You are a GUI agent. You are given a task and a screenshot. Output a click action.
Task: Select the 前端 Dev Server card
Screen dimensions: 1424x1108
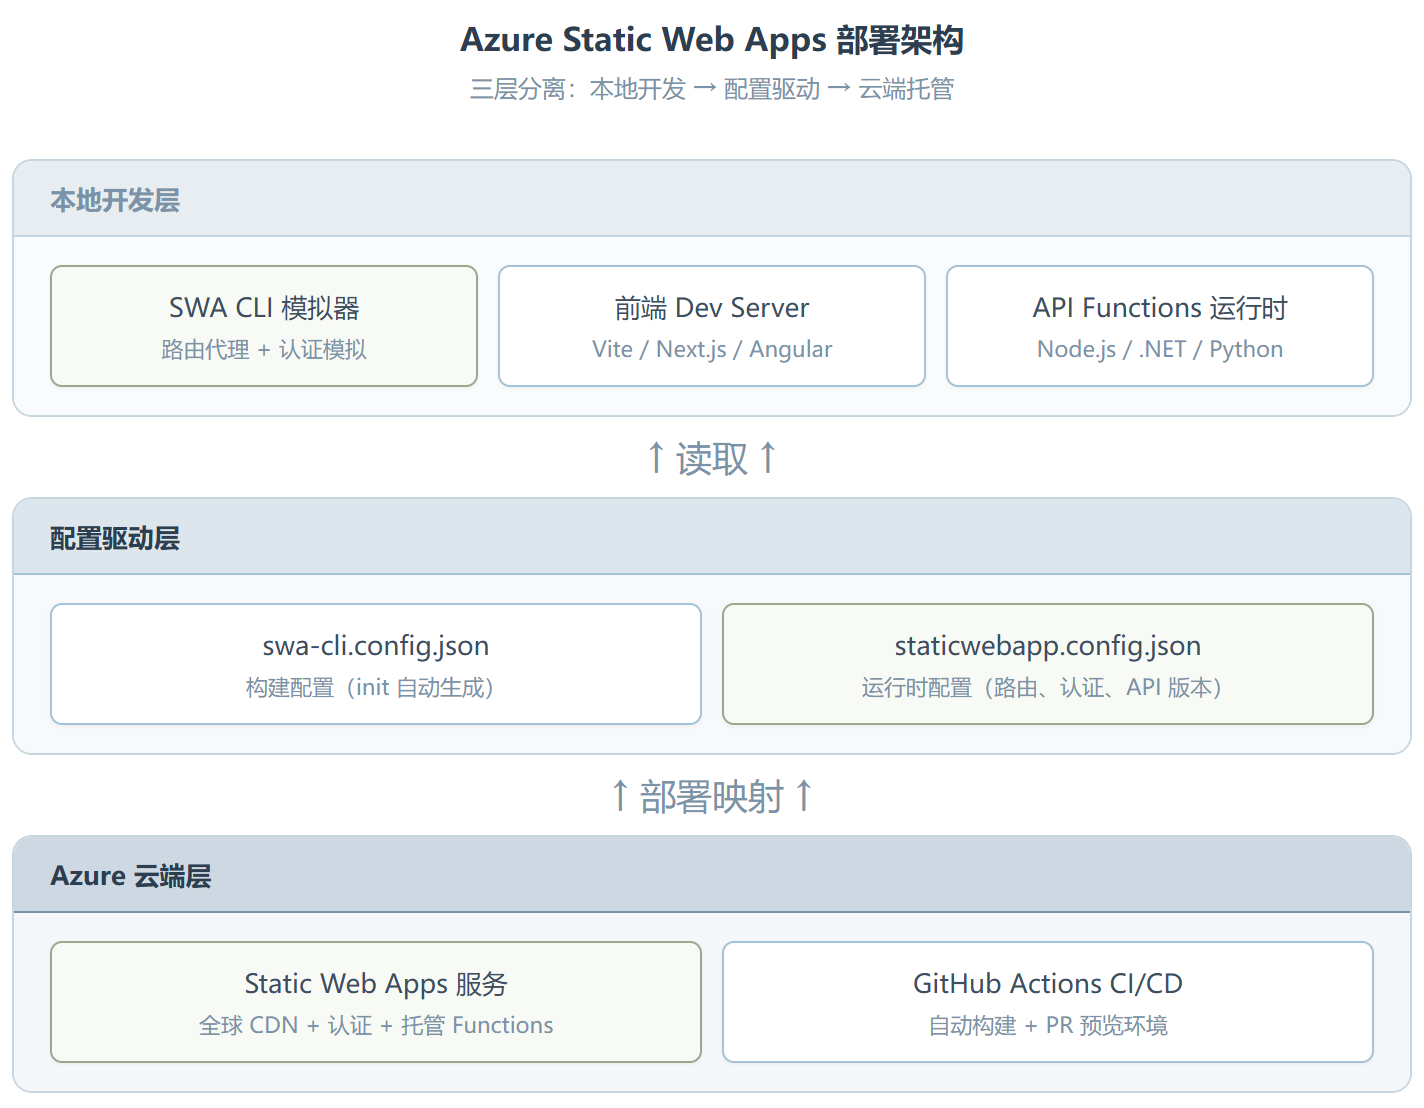[x=712, y=326]
